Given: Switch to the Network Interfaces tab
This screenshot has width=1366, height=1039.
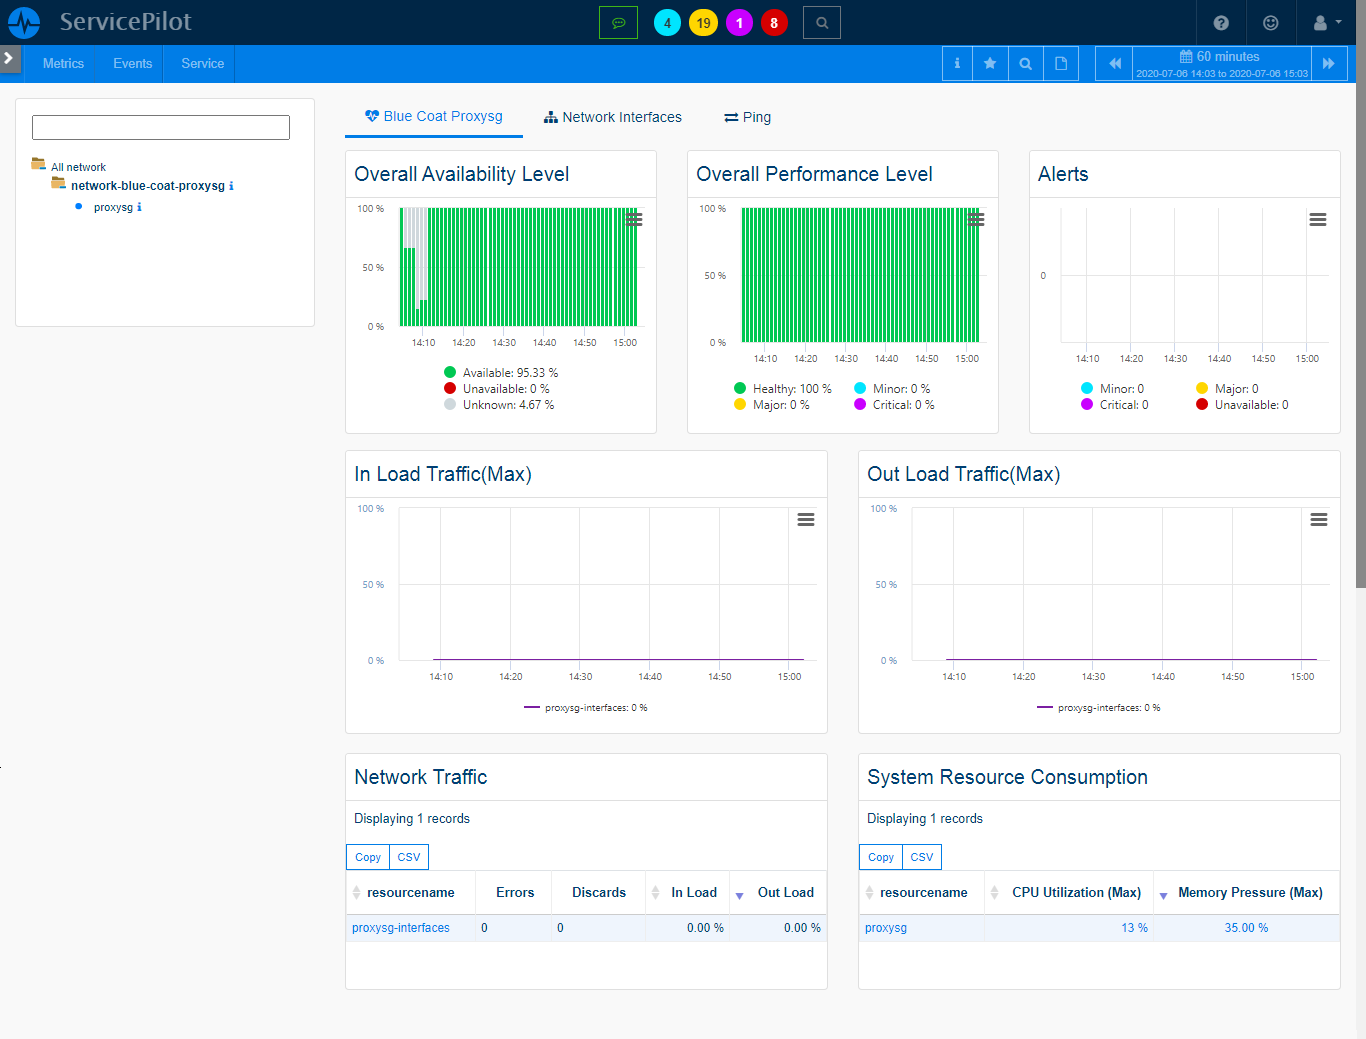Looking at the screenshot, I should pyautogui.click(x=612, y=117).
